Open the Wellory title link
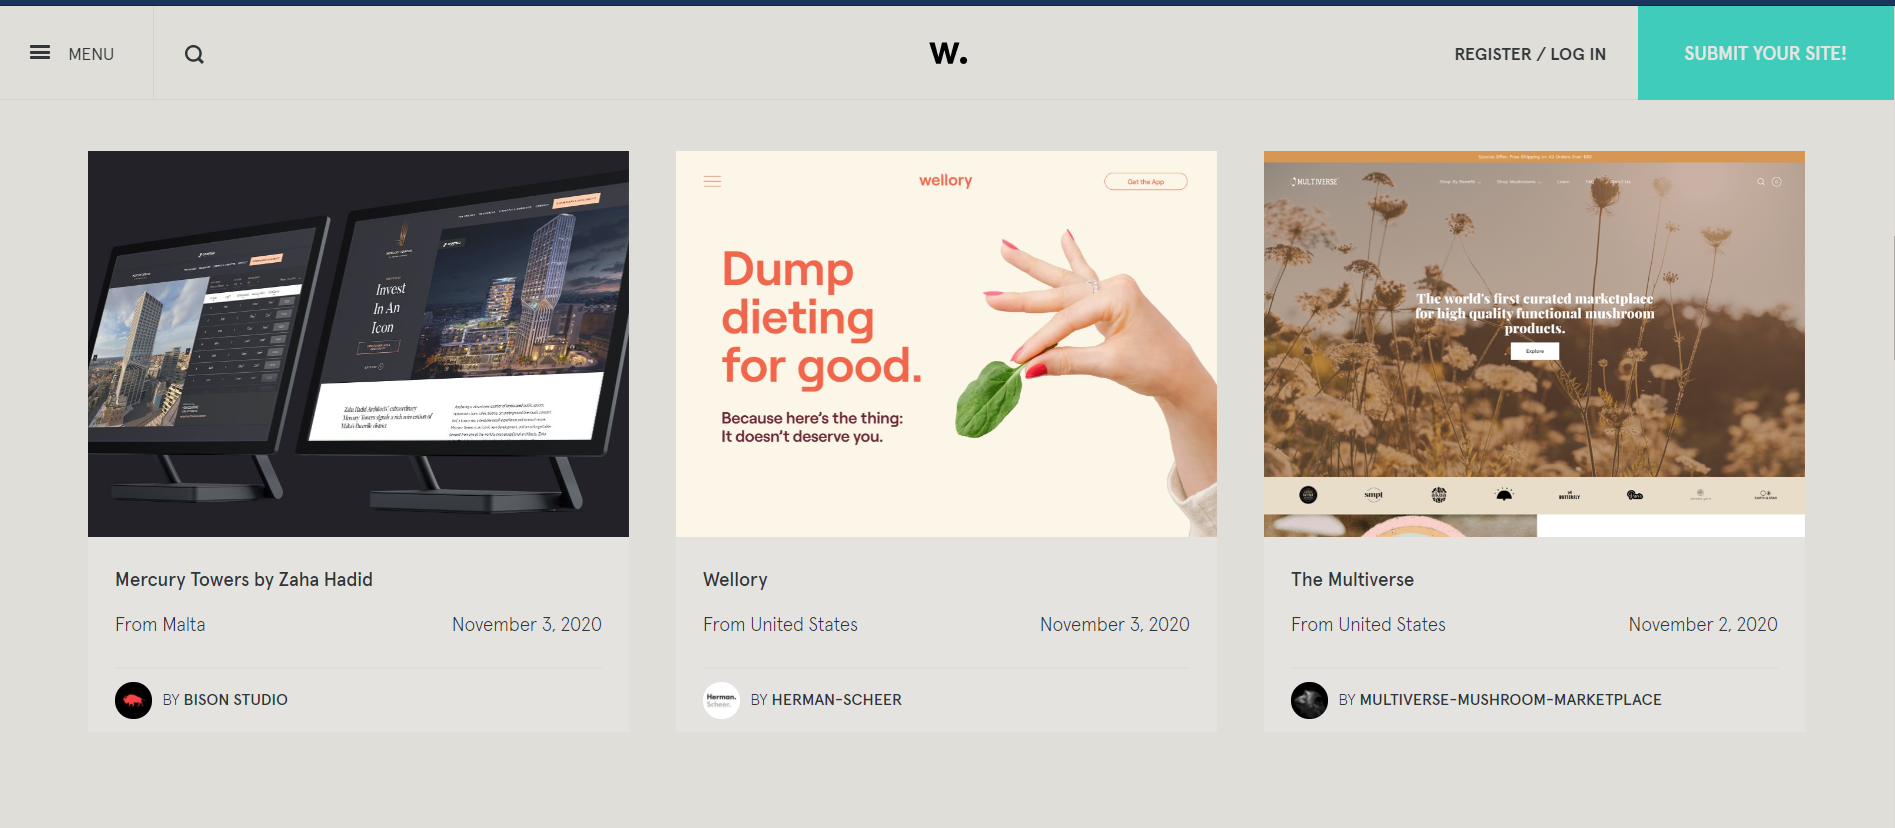The height and width of the screenshot is (828, 1895). (735, 580)
